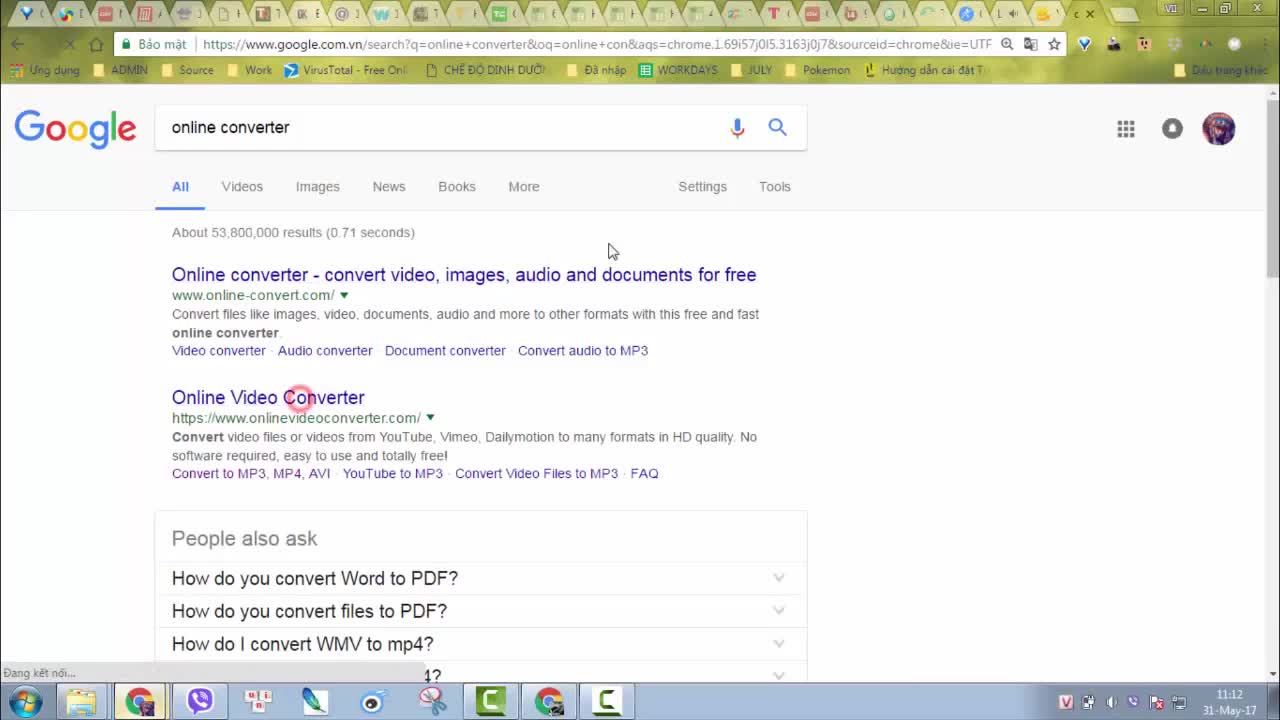
Task: Open 'Online converter - convert video, images' result
Action: pos(464,275)
